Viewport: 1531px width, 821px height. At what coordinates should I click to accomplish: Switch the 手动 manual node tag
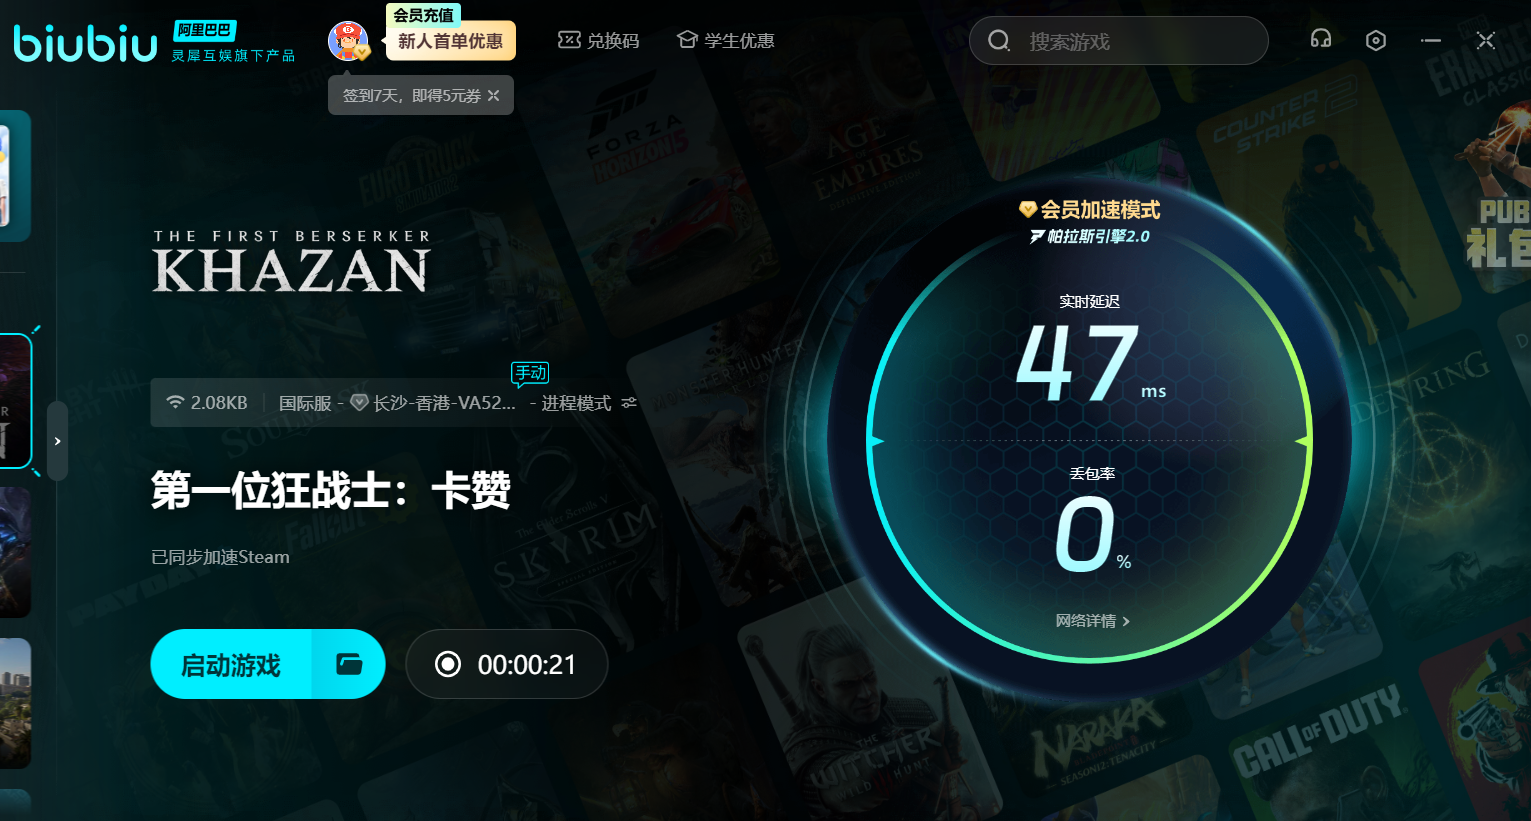tap(530, 373)
